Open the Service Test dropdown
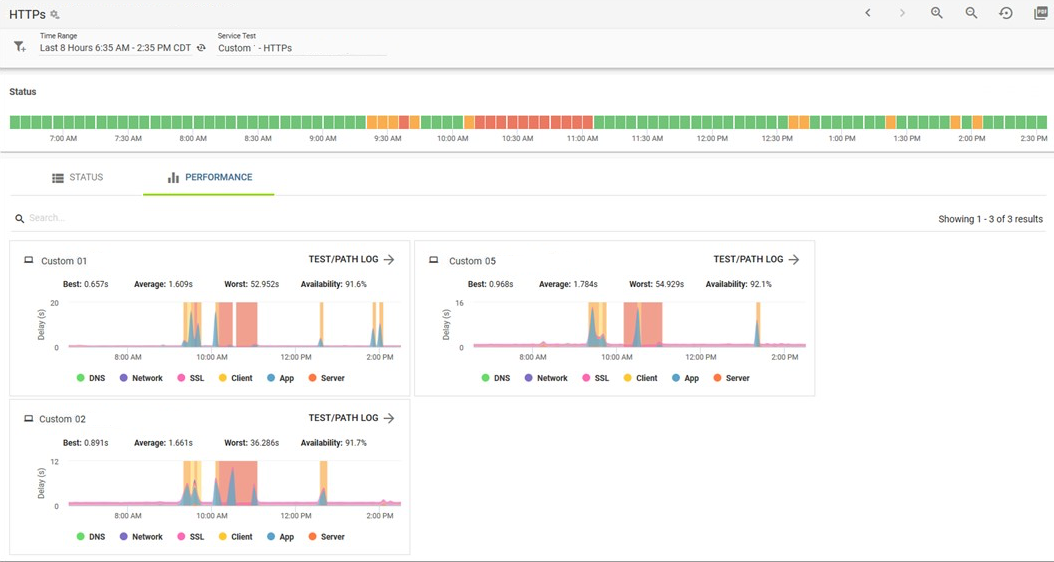Screen dimensions: 1054x562 coord(302,48)
